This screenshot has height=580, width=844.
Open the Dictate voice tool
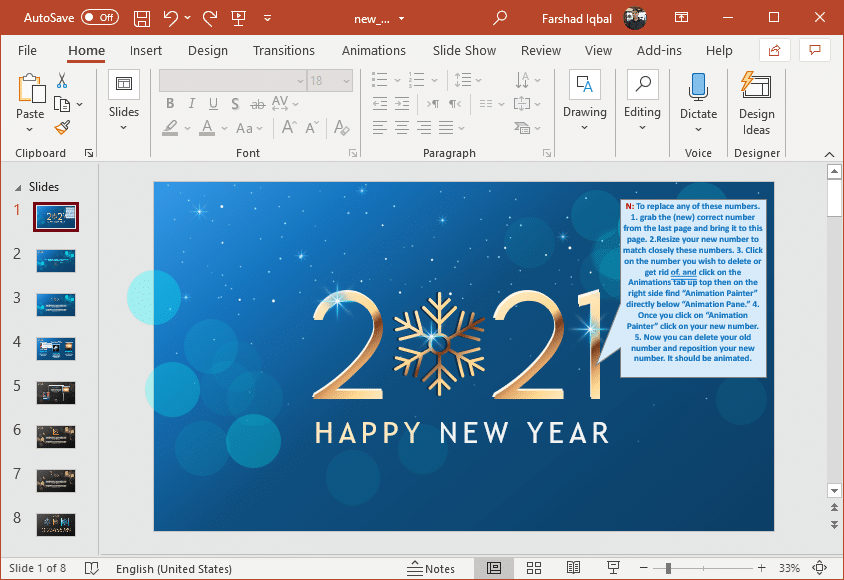pos(698,95)
